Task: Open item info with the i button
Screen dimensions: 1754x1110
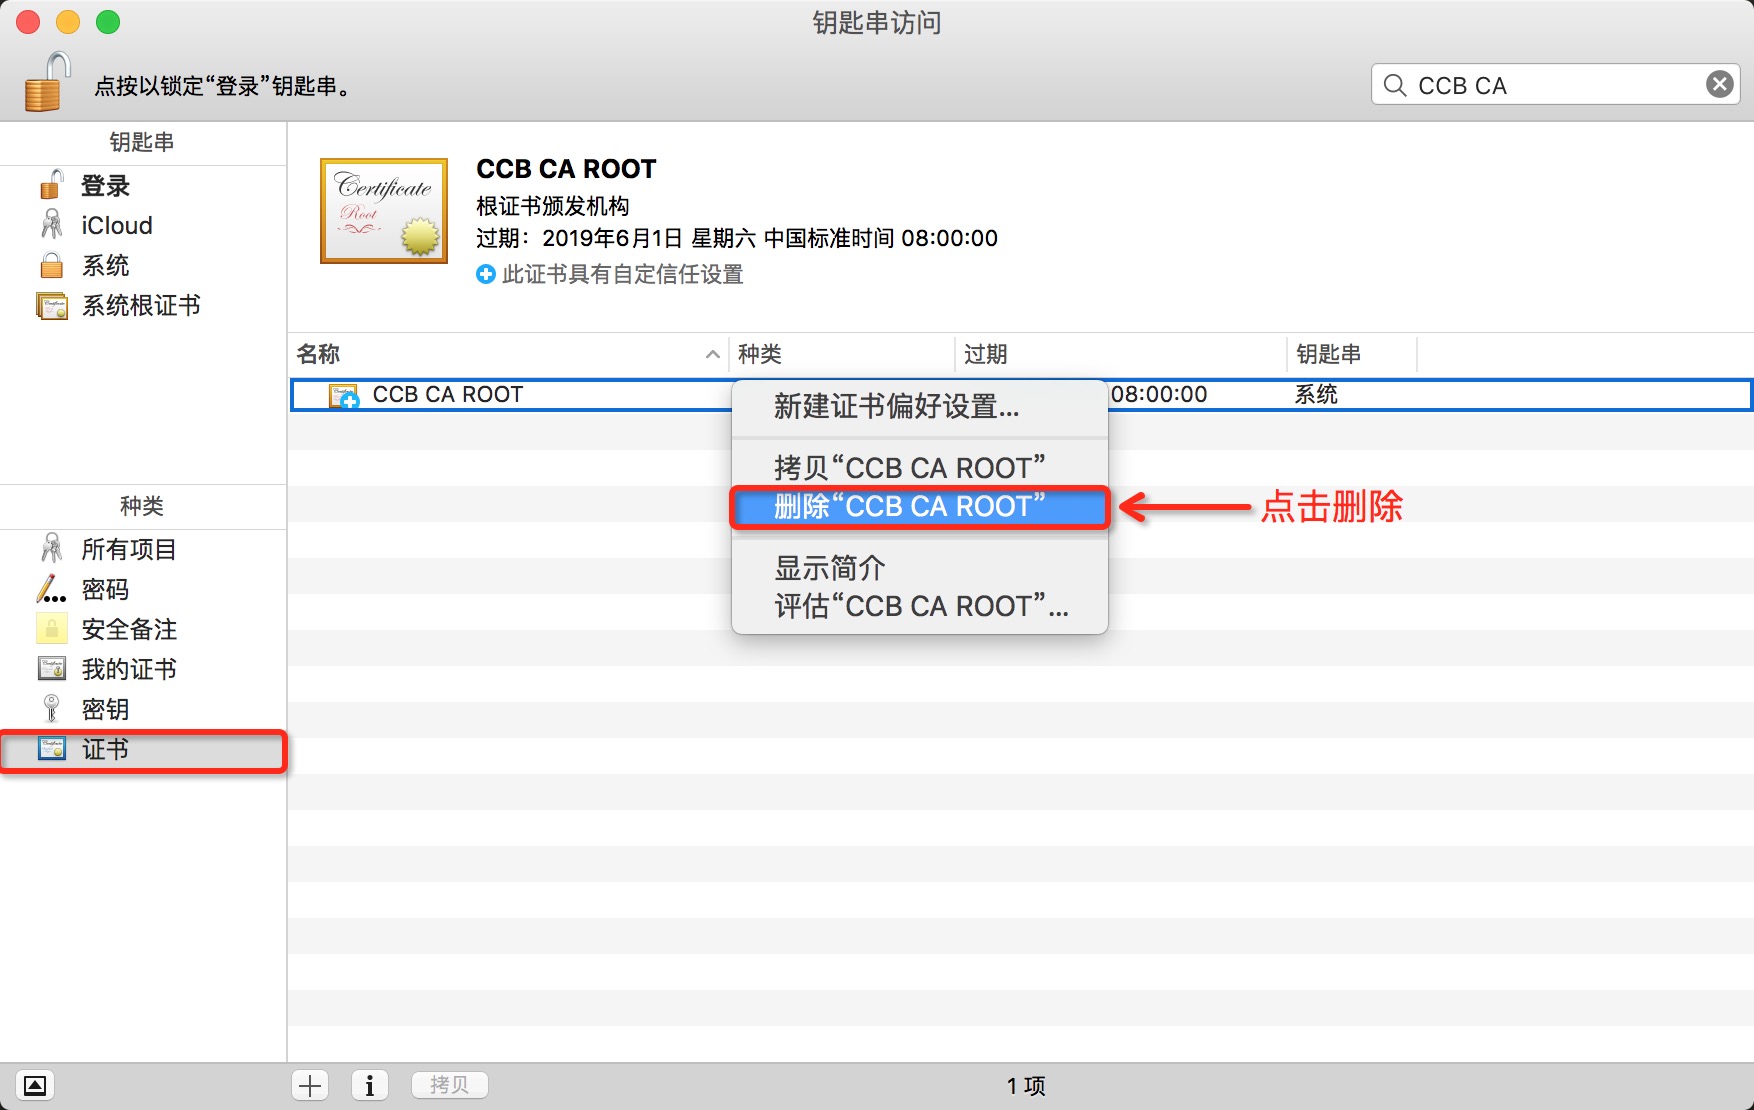Action: pyautogui.click(x=370, y=1085)
